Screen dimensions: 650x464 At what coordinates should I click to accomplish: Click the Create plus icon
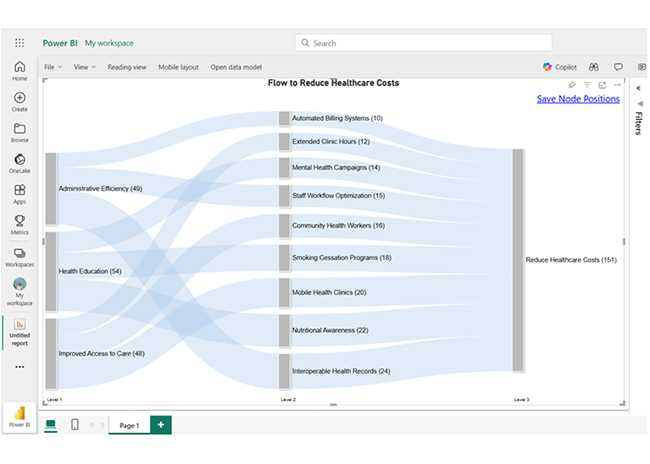click(x=19, y=101)
